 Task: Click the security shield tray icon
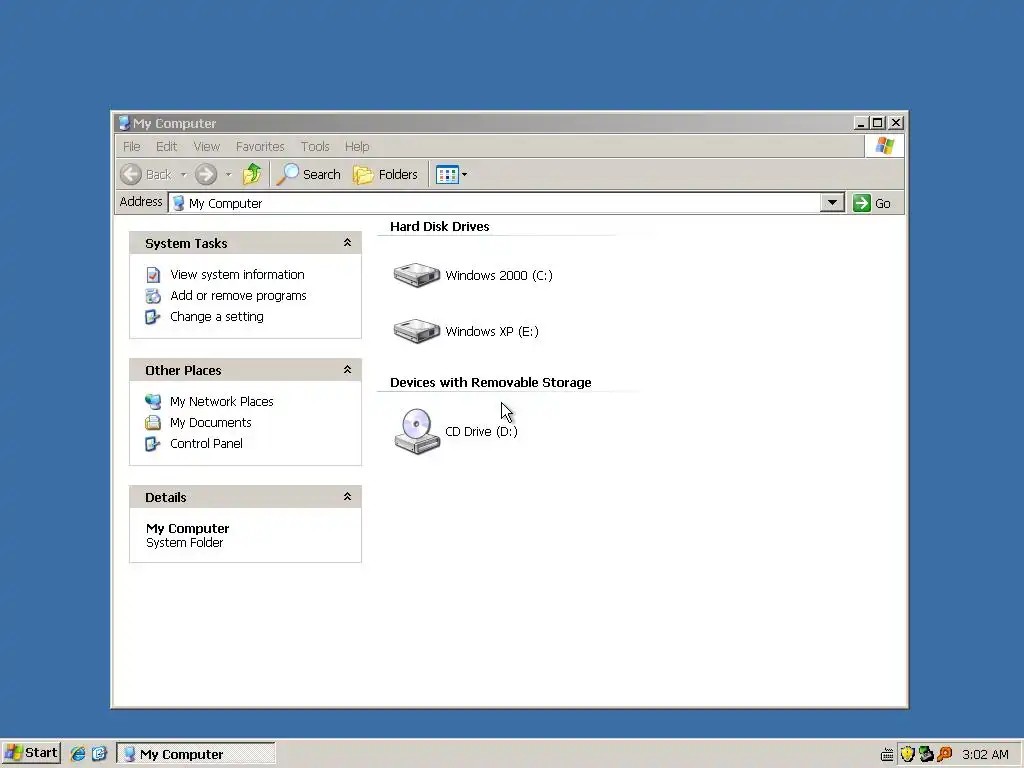(907, 754)
